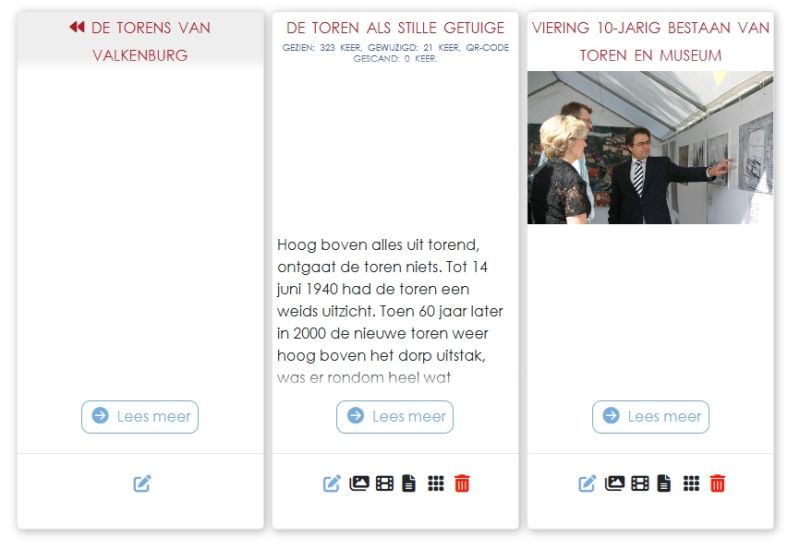This screenshot has width=800, height=548.
Task: Open the film/video icon in the middle card
Action: click(385, 483)
